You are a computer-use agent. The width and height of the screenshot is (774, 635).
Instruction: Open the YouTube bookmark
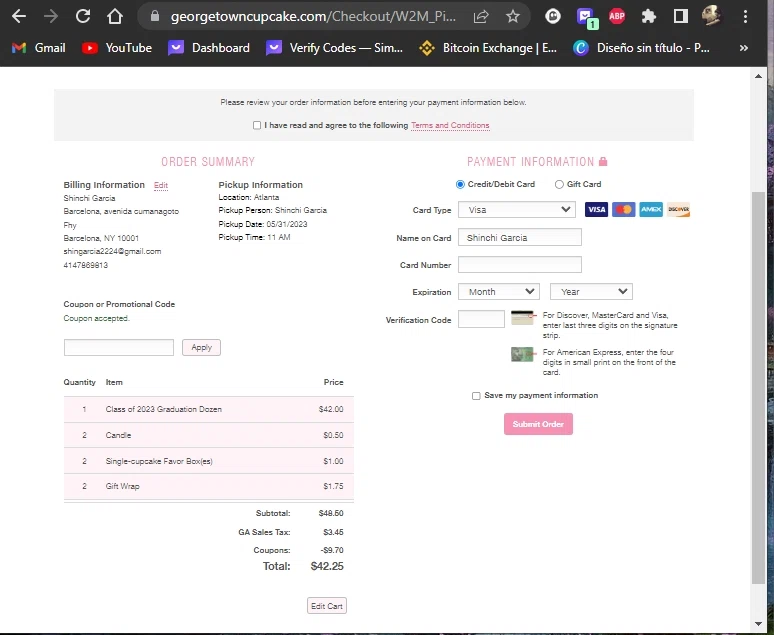pos(117,48)
